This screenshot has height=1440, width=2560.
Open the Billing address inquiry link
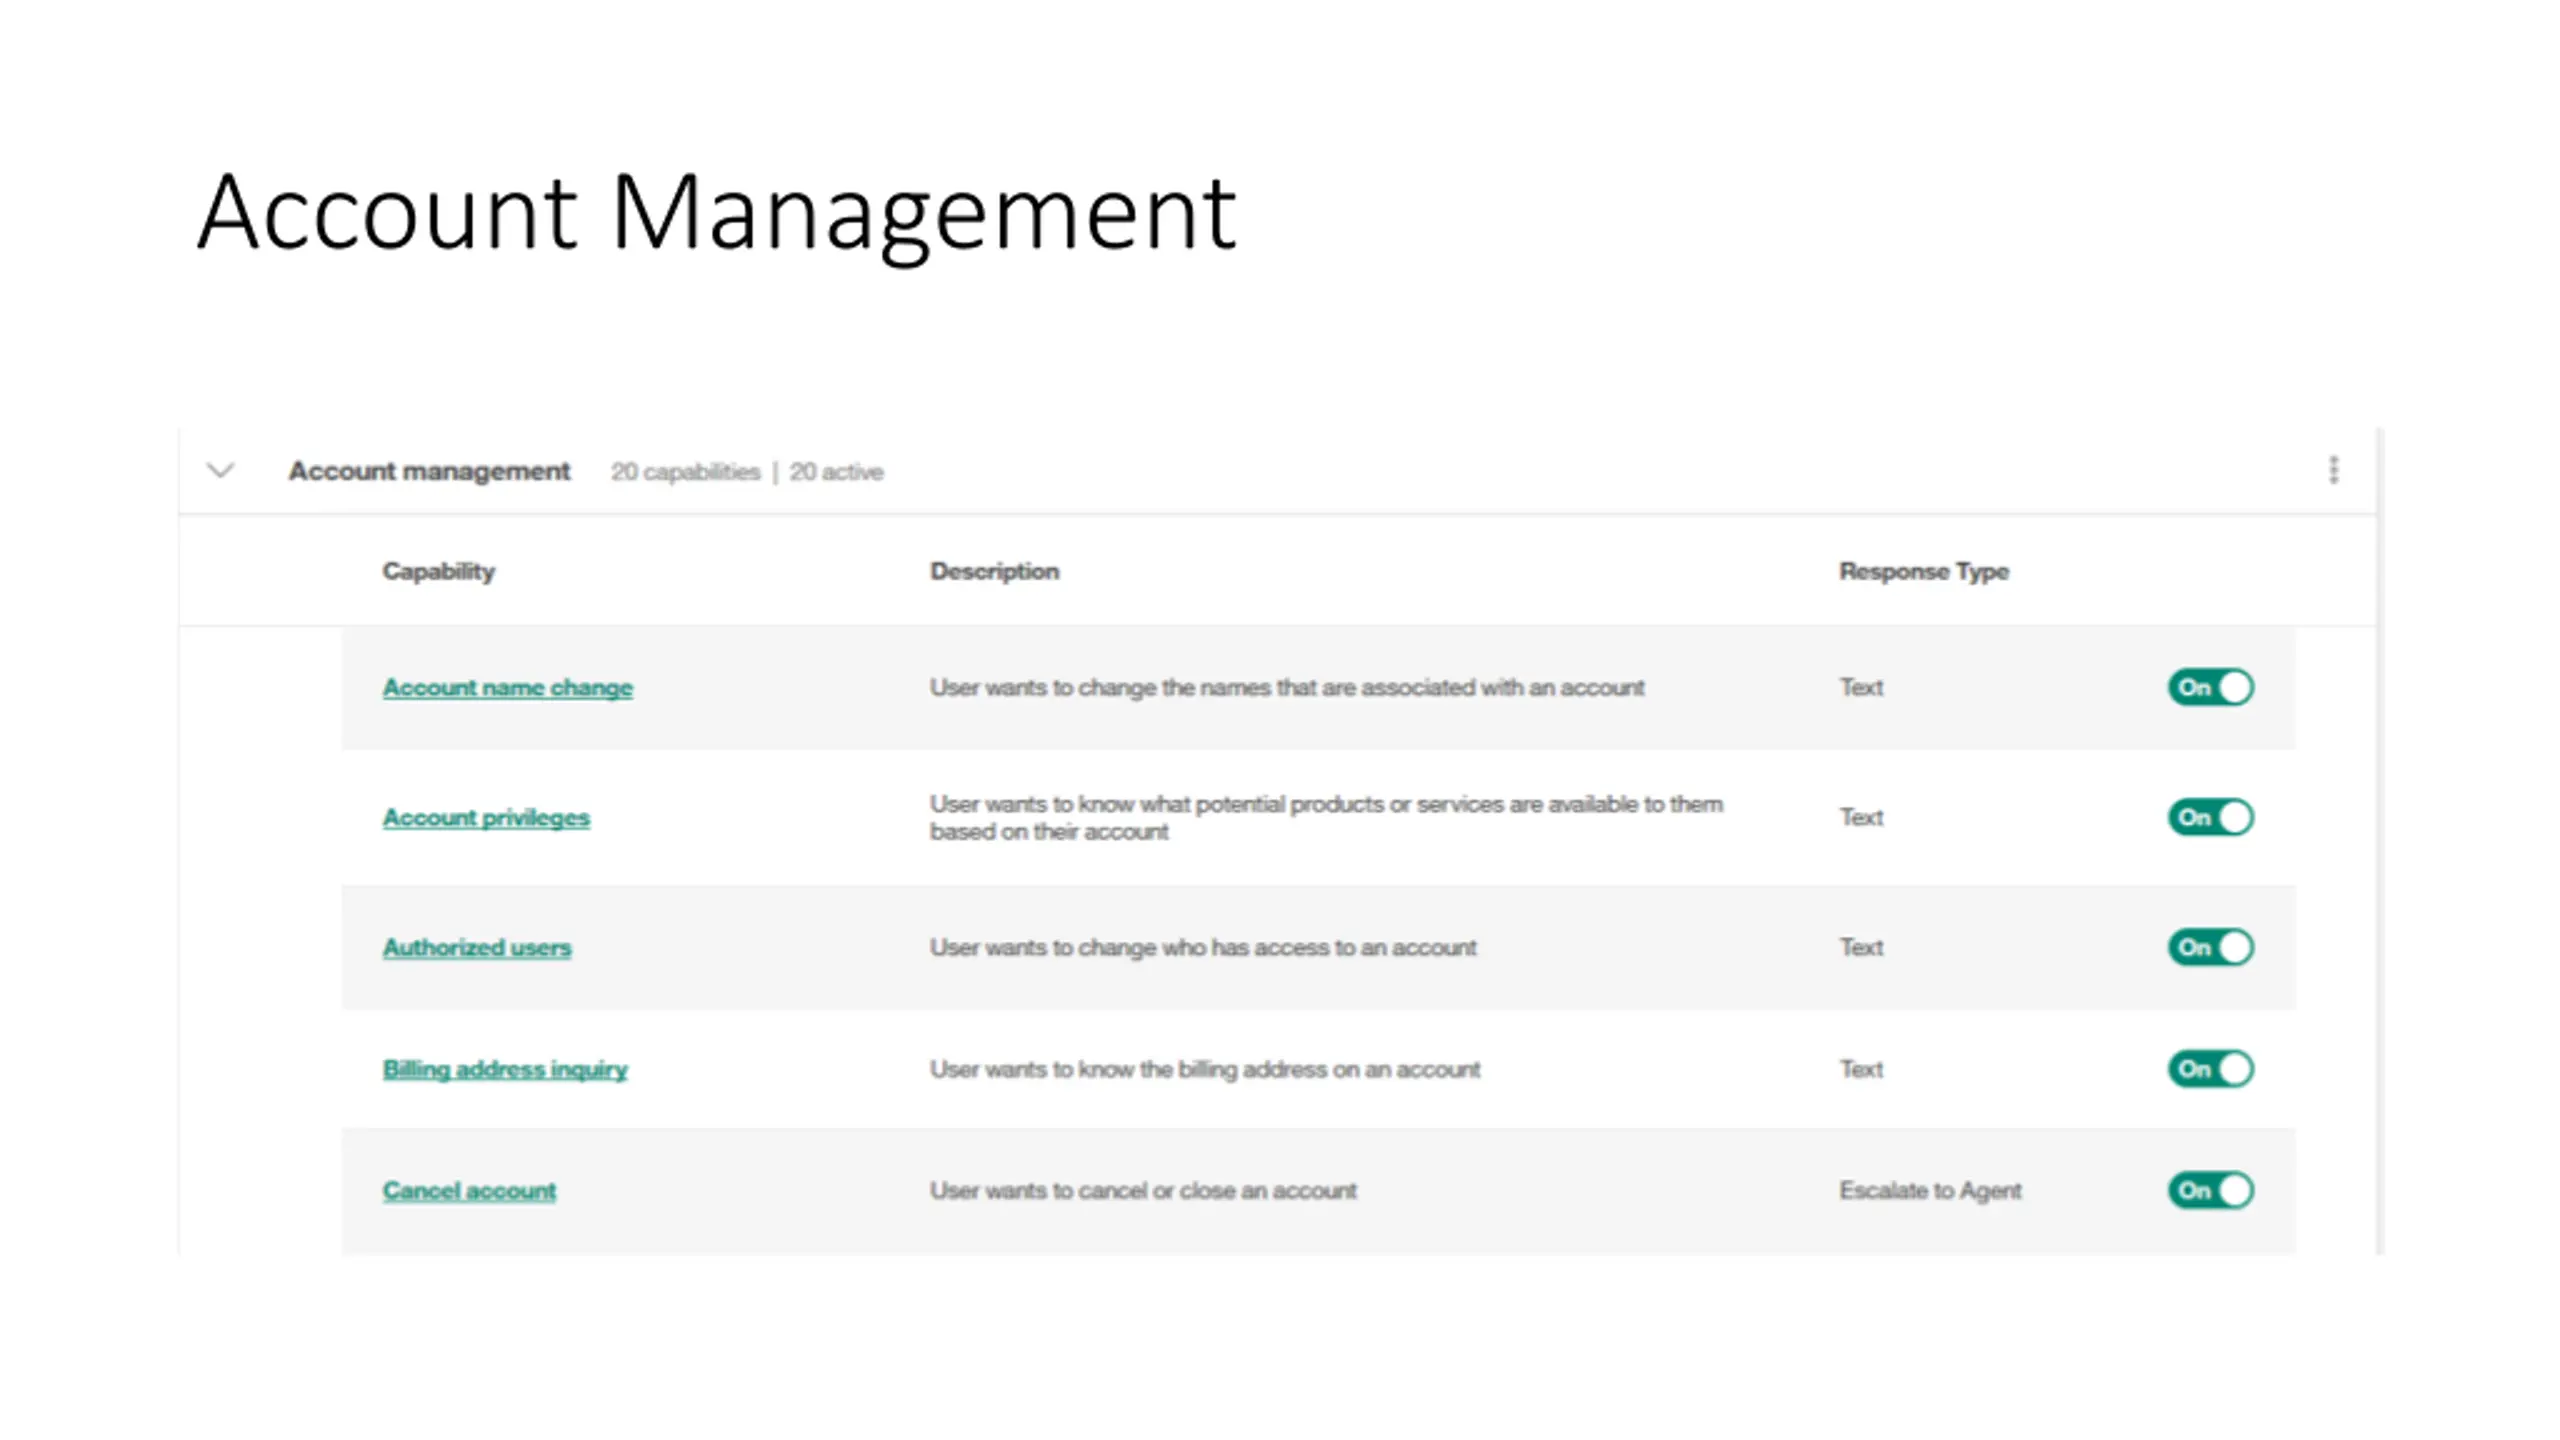505,1070
